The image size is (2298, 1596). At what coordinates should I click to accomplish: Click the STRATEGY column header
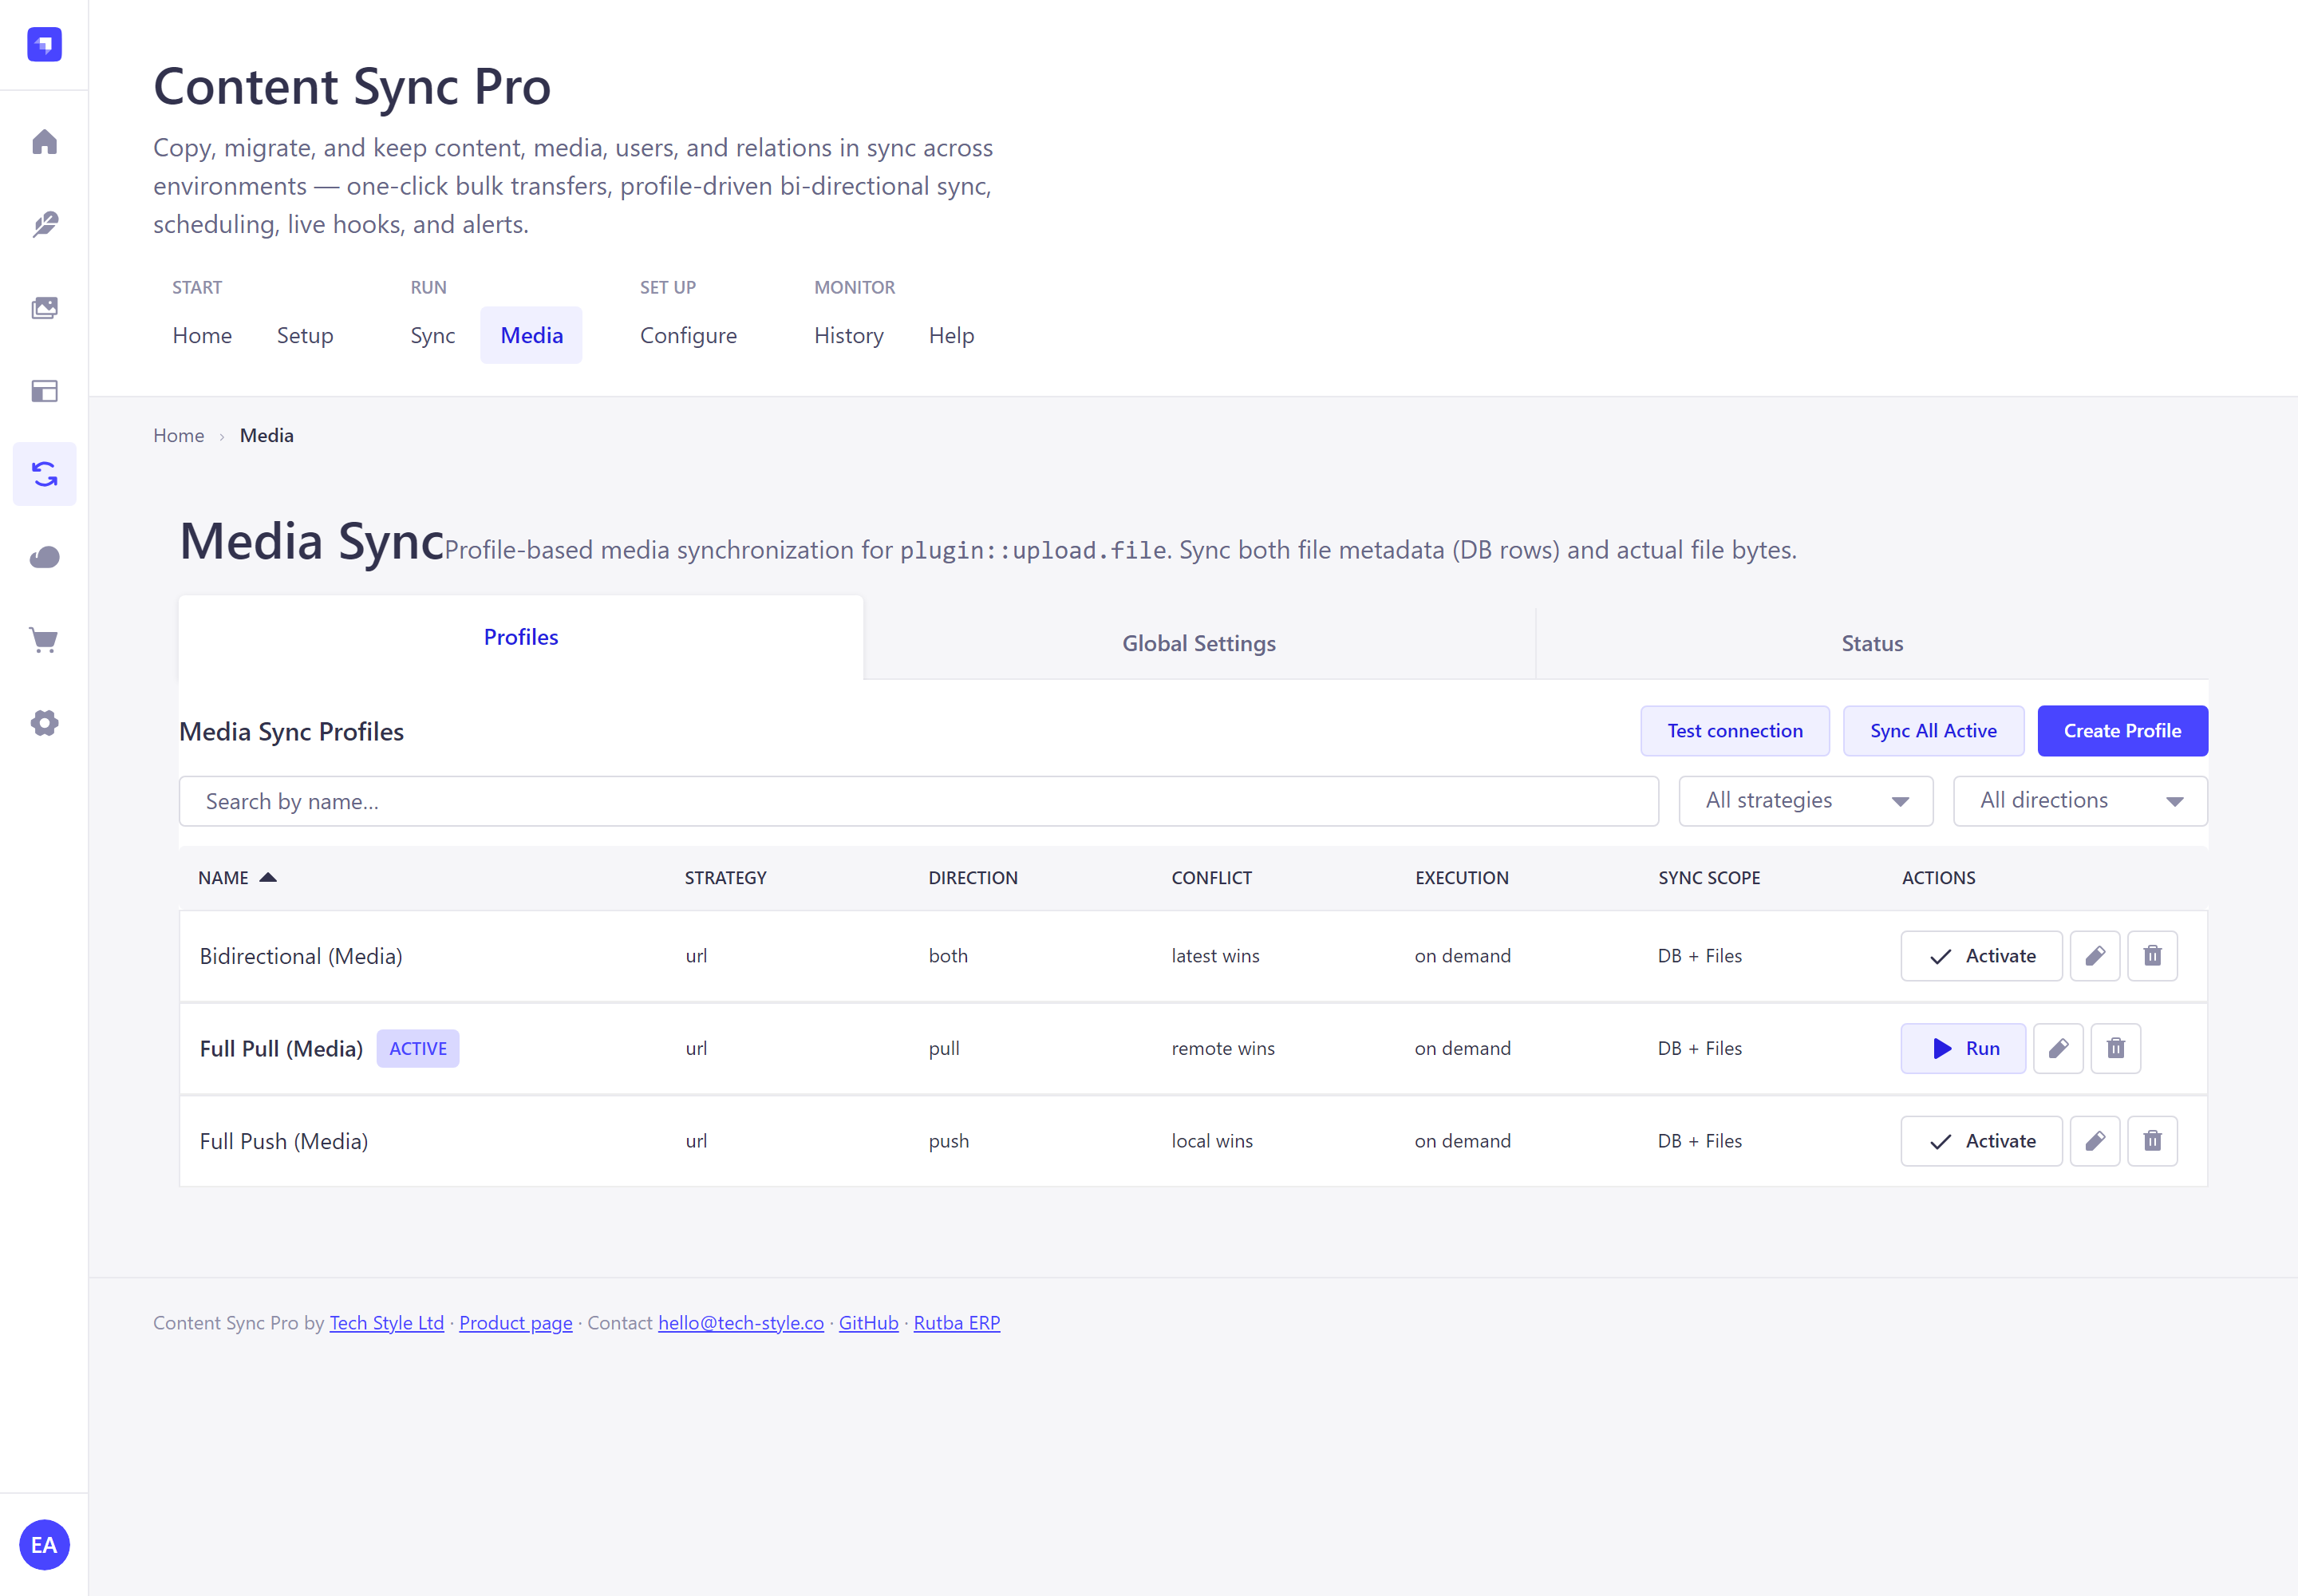pos(726,877)
